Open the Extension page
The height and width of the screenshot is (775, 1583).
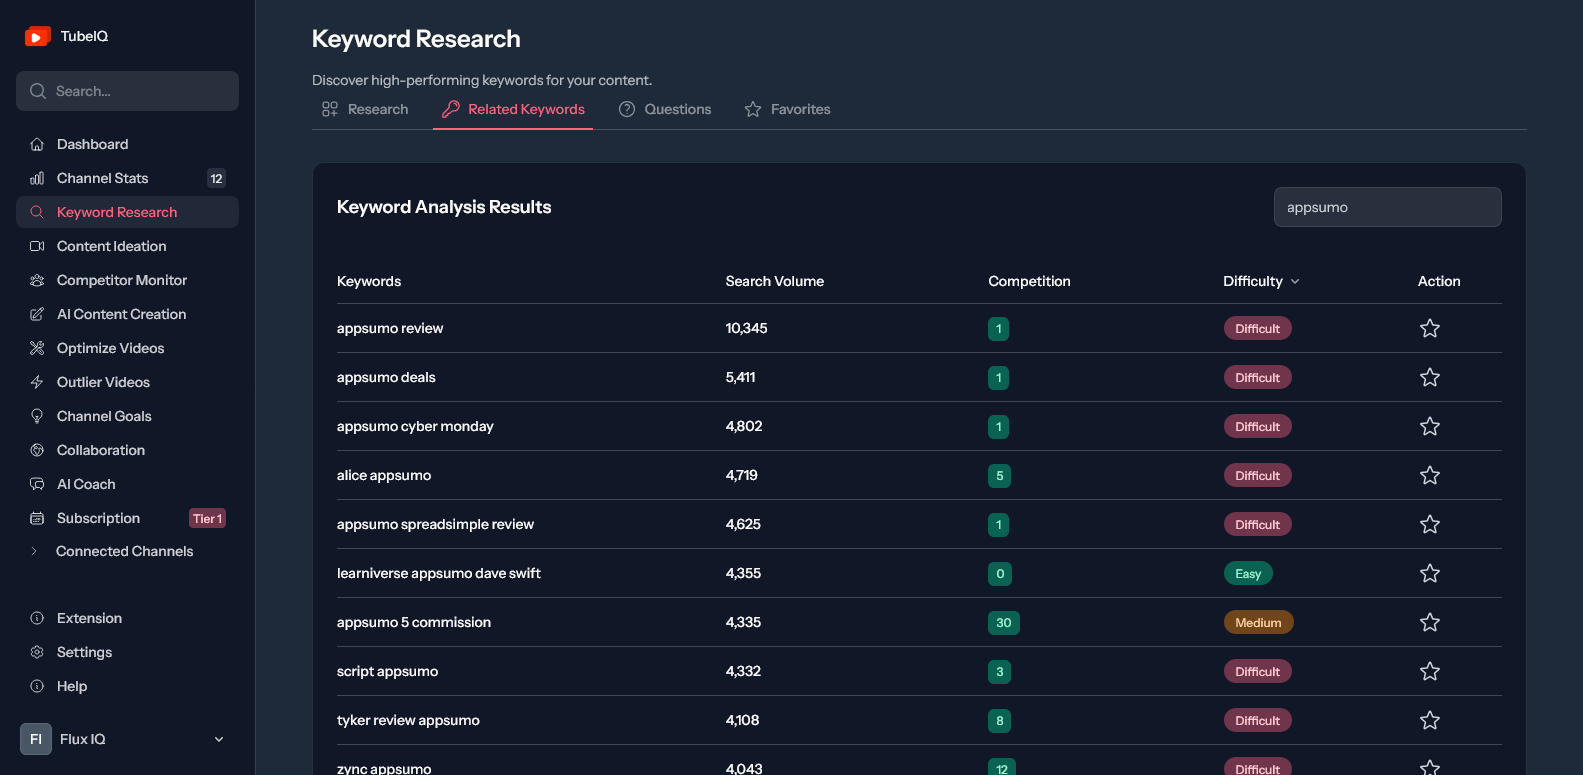tap(127, 618)
